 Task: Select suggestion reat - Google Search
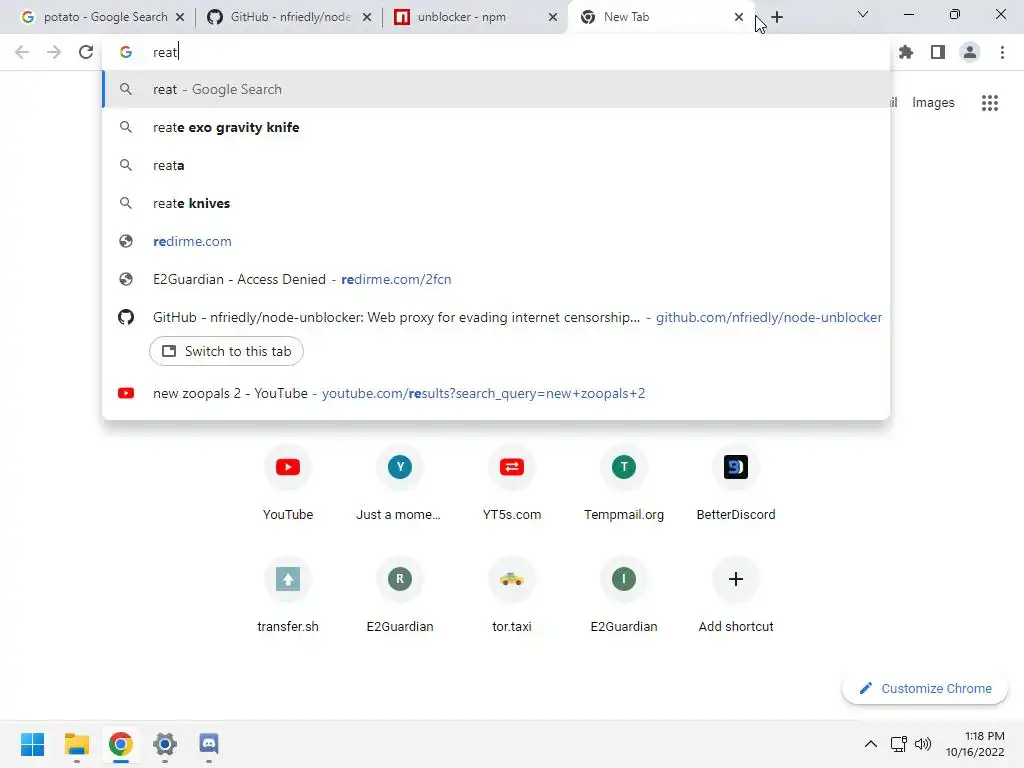(496, 89)
